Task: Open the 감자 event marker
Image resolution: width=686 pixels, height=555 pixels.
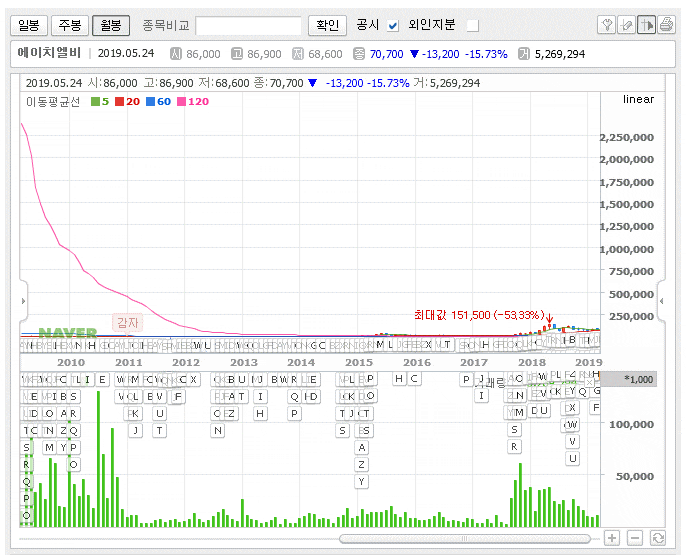Action: [128, 323]
